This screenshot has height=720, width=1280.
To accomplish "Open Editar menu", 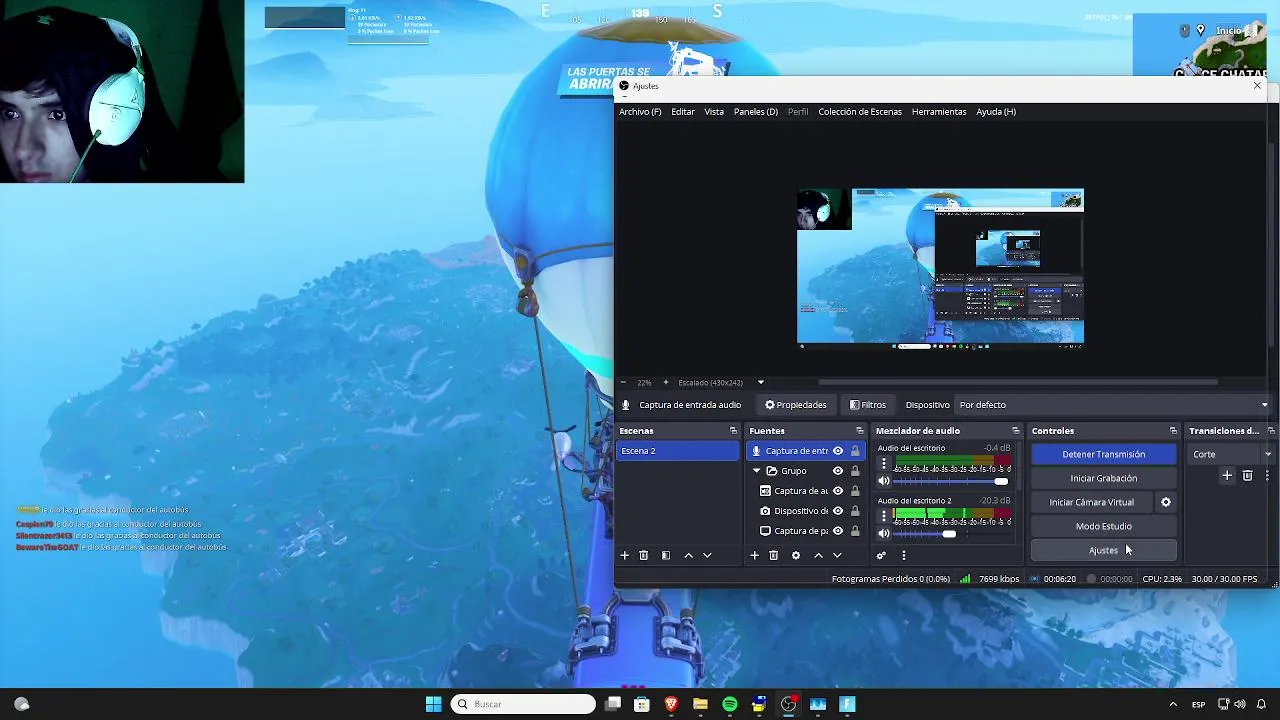I will tap(683, 112).
